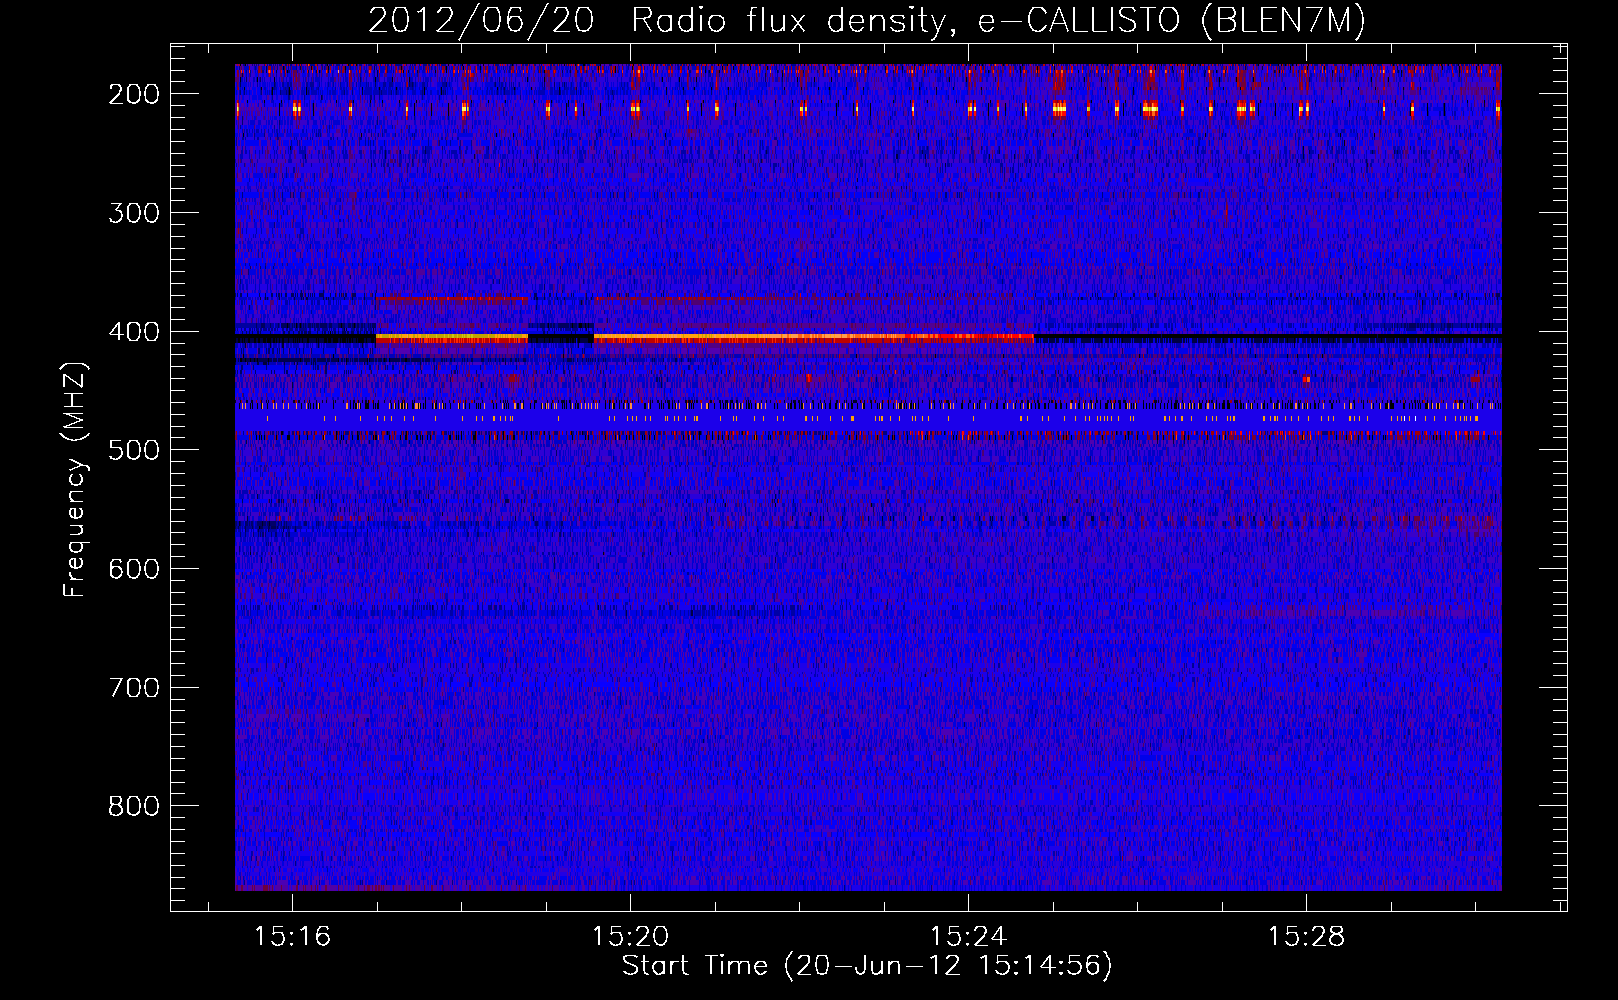
Task: Click the 800 frequency tick label
Action: 133,806
